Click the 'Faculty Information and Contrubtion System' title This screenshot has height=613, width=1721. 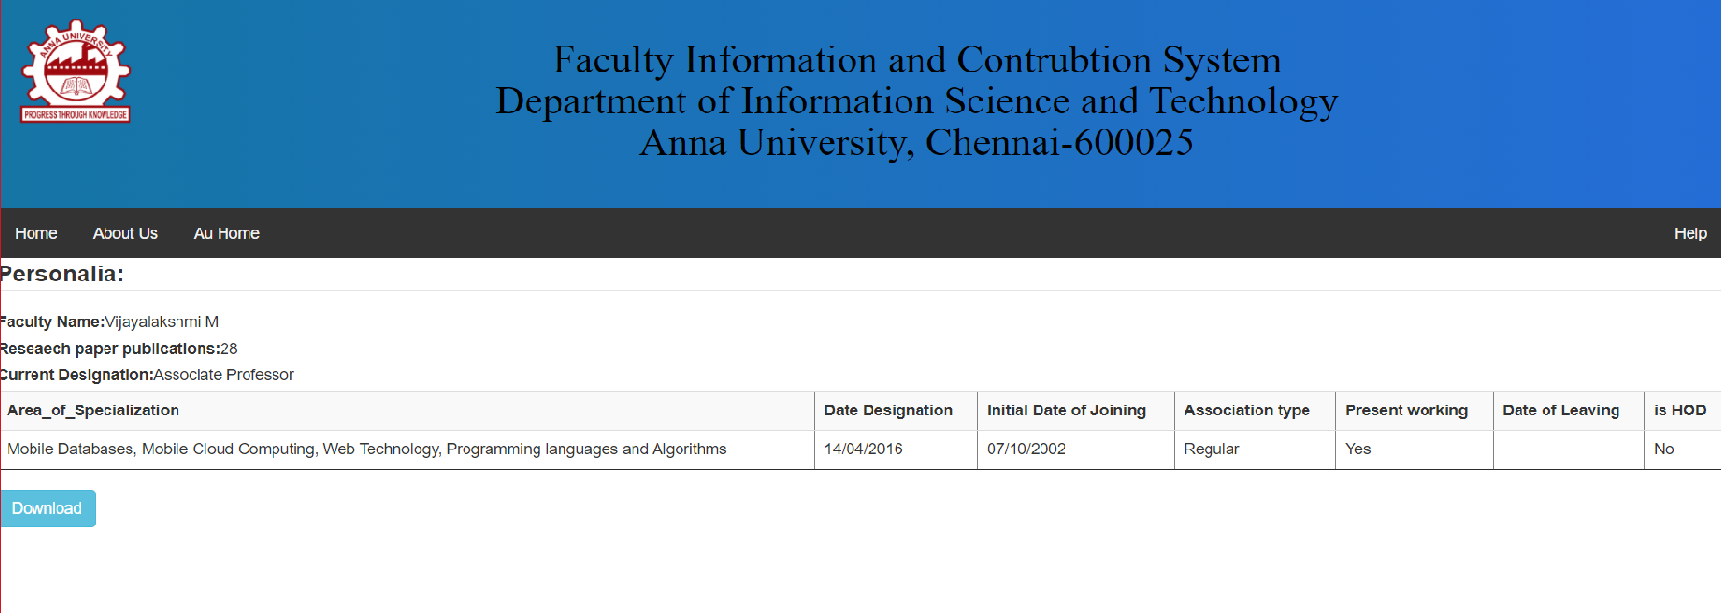(917, 60)
